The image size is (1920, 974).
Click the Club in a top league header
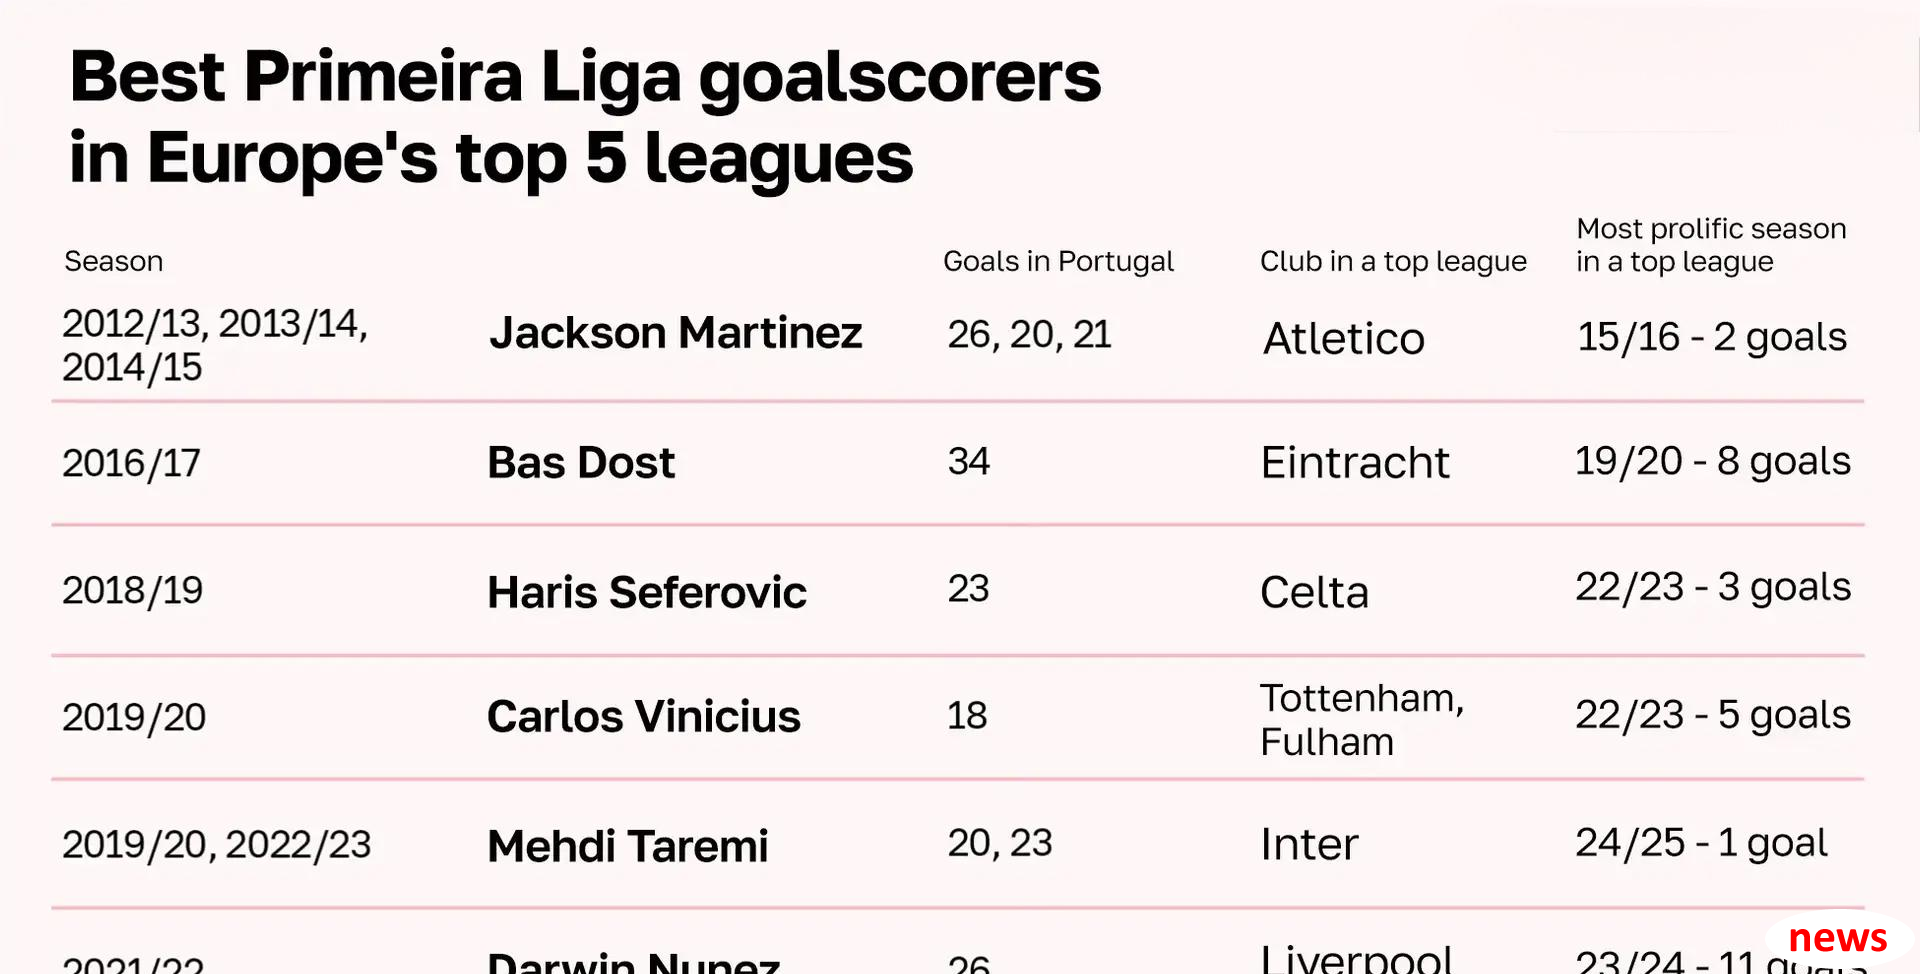[1393, 261]
